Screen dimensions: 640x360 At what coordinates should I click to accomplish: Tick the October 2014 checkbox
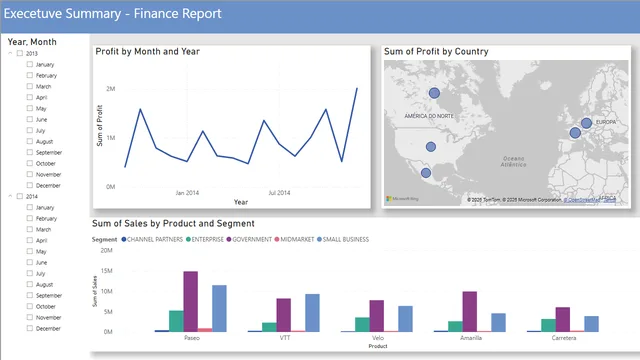point(30,306)
